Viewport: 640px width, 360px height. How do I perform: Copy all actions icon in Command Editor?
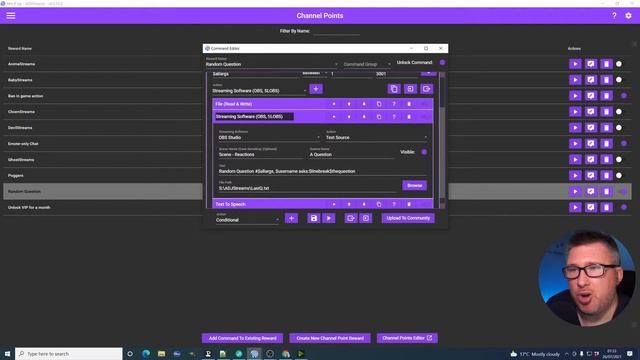[x=394, y=89]
